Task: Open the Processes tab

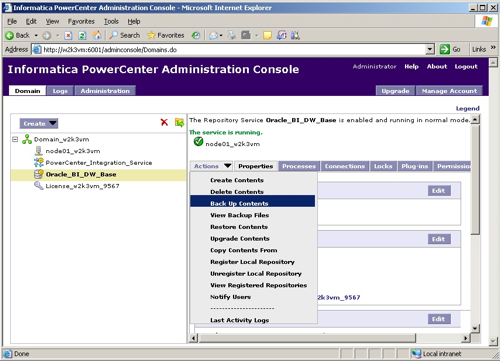Action: point(299,166)
